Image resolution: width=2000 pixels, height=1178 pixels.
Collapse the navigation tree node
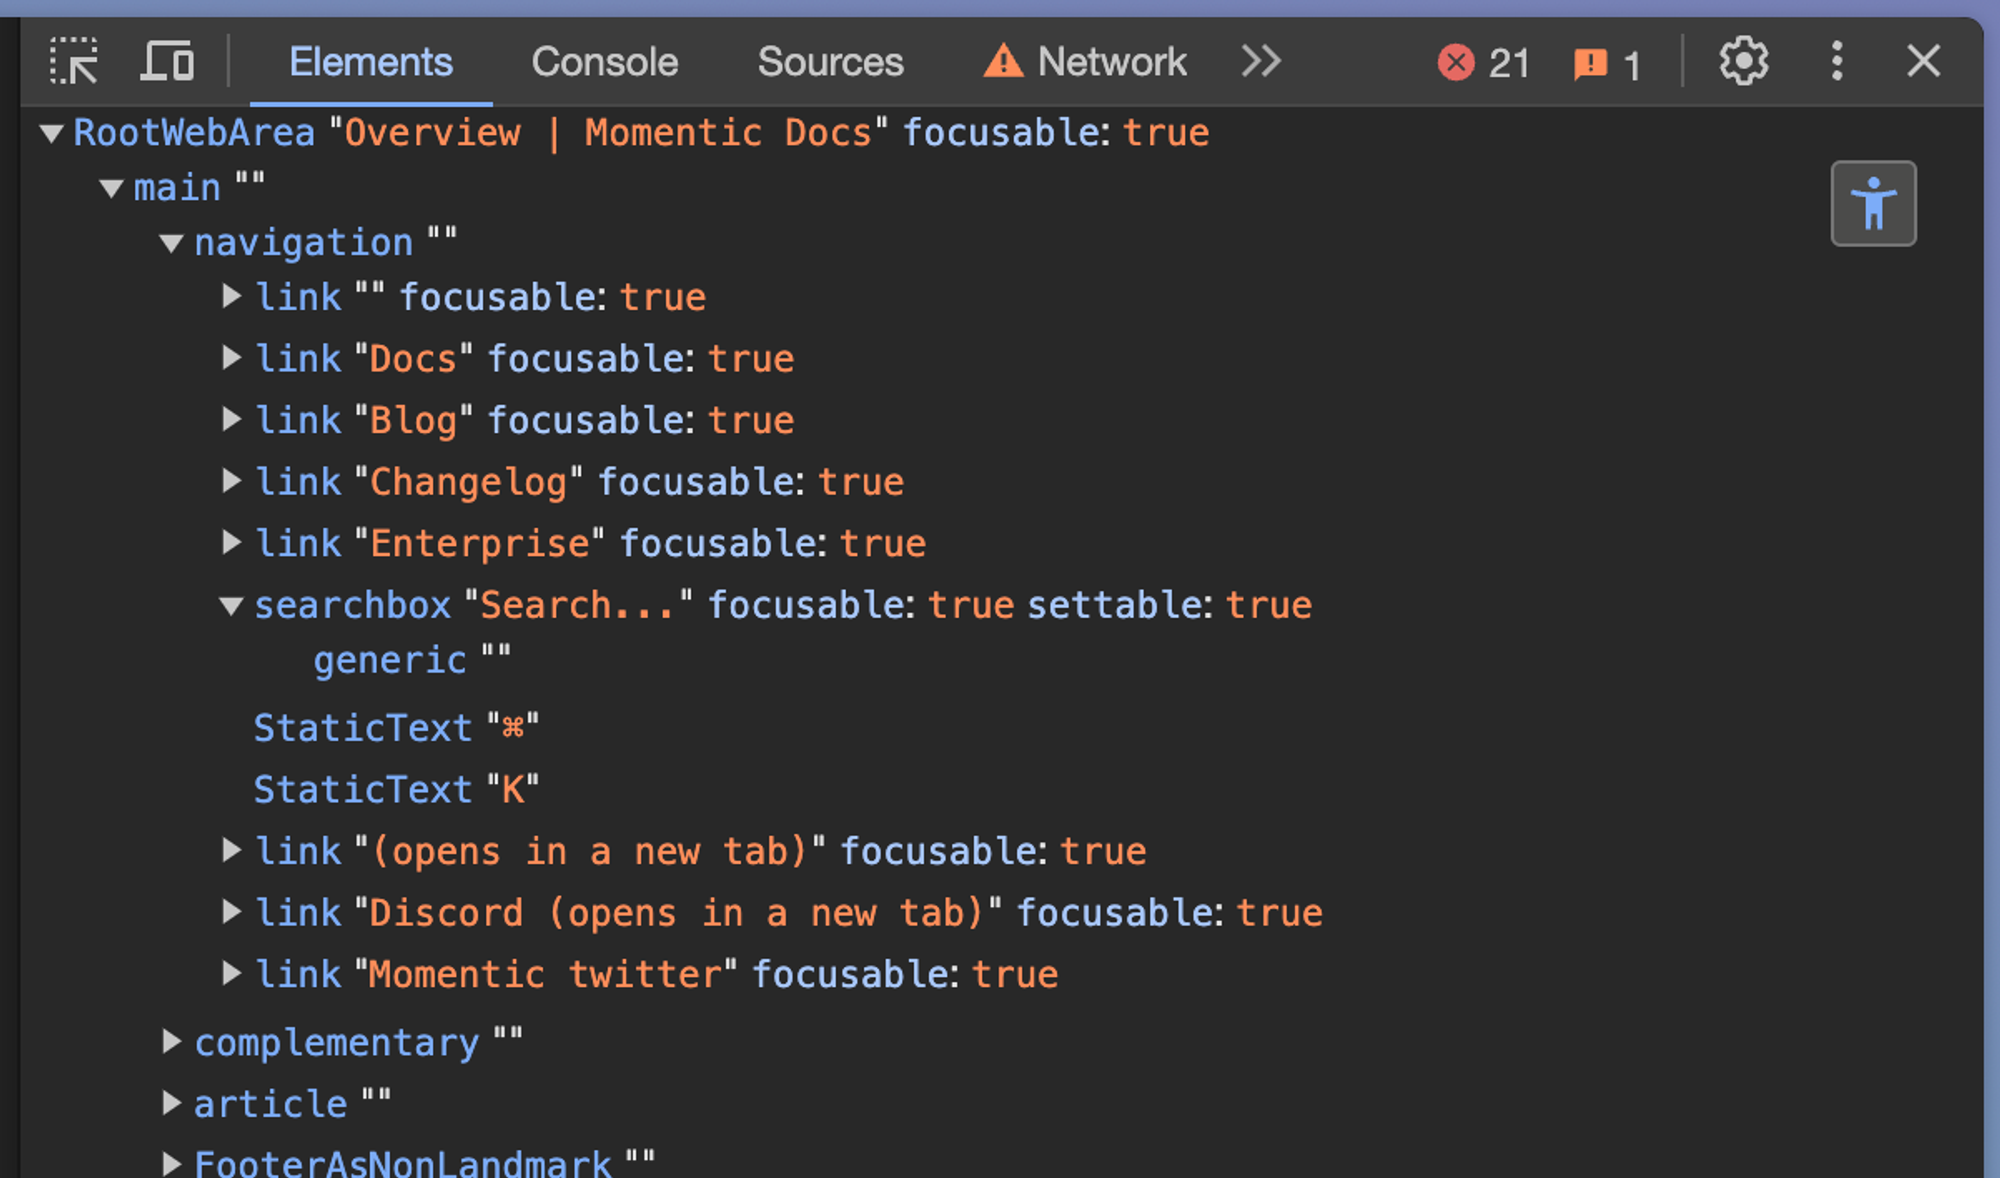point(171,243)
